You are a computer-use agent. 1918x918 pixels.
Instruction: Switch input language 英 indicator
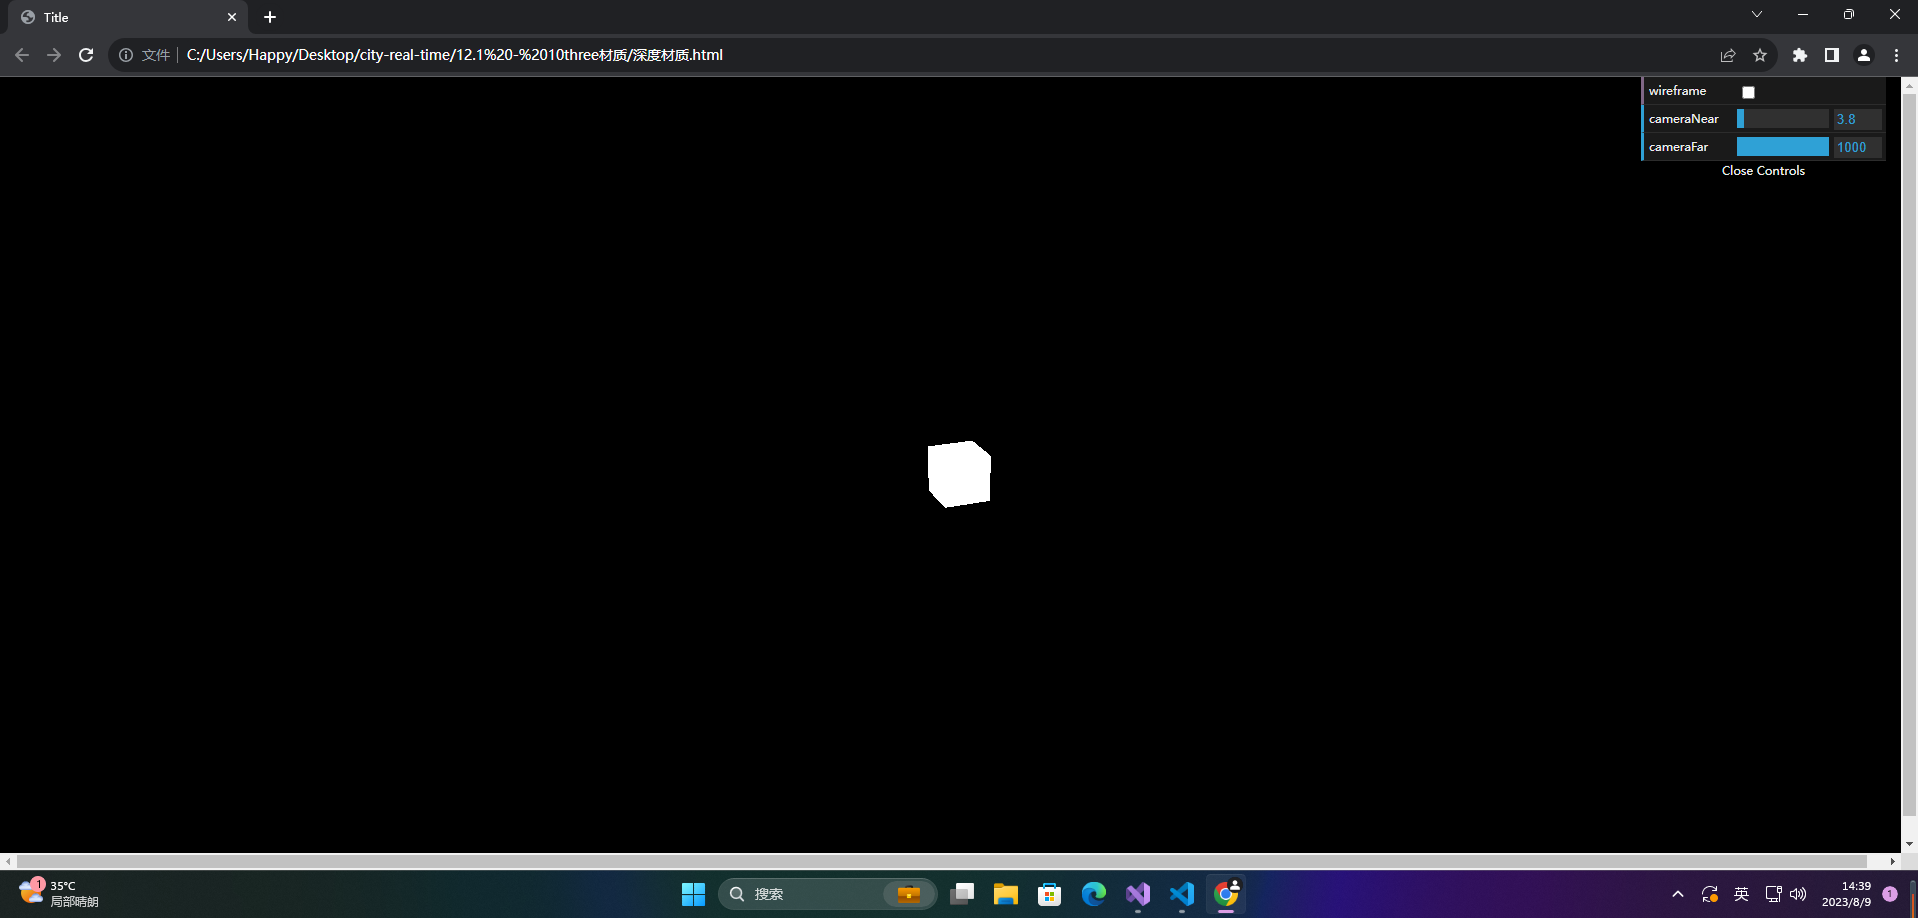tap(1742, 894)
